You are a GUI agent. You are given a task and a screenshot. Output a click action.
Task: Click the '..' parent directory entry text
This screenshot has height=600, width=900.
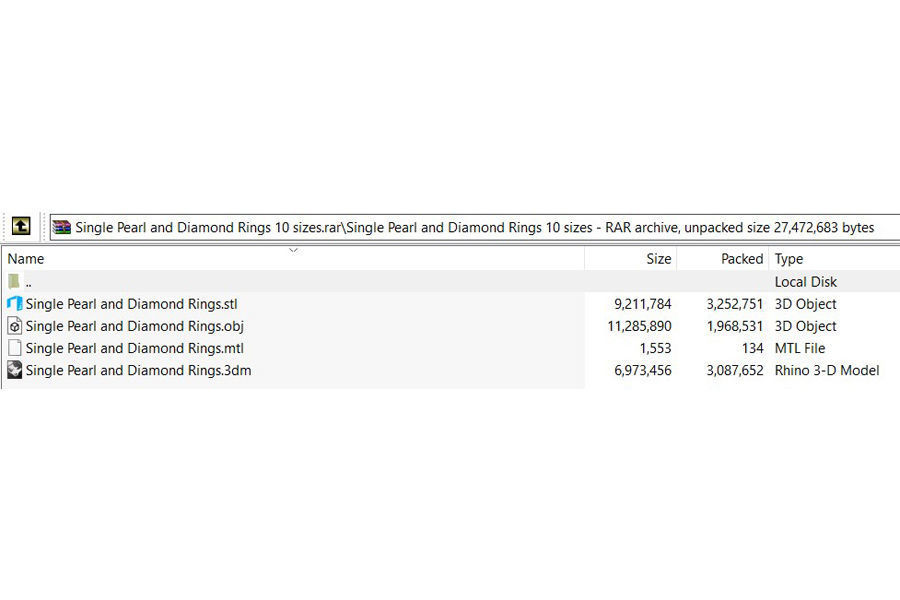pyautogui.click(x=29, y=282)
